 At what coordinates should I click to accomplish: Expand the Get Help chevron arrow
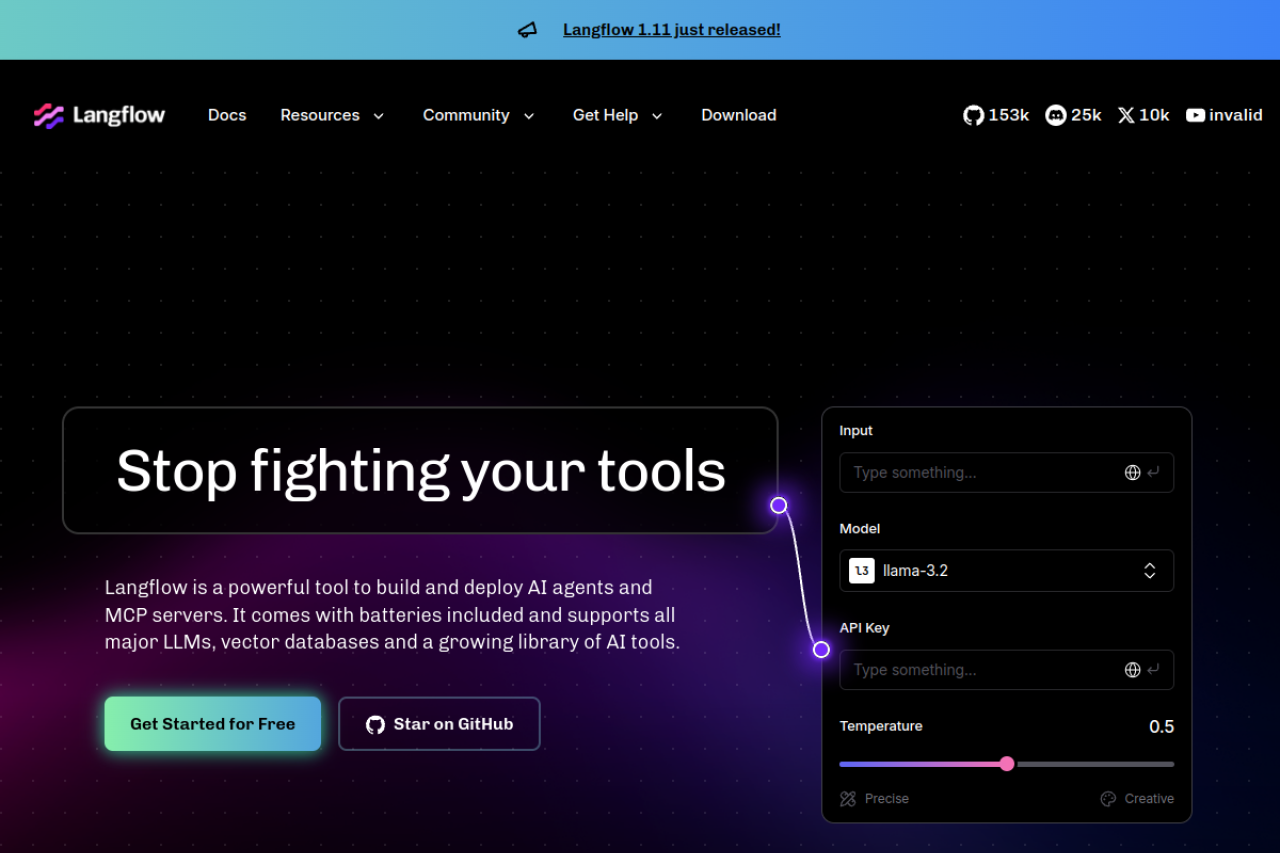[x=657, y=116]
